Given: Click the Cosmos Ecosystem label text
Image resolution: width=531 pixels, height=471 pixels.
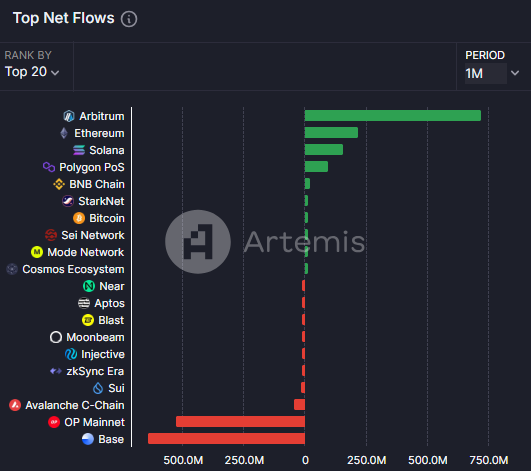Looking at the screenshot, I should [73, 269].
